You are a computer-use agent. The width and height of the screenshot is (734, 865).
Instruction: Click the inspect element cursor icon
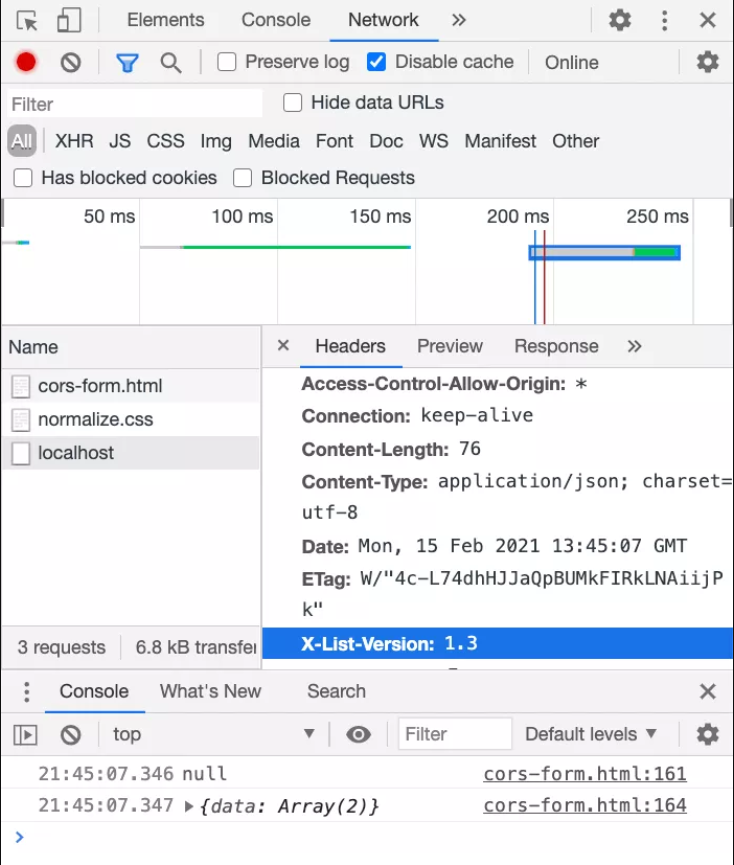(27, 20)
